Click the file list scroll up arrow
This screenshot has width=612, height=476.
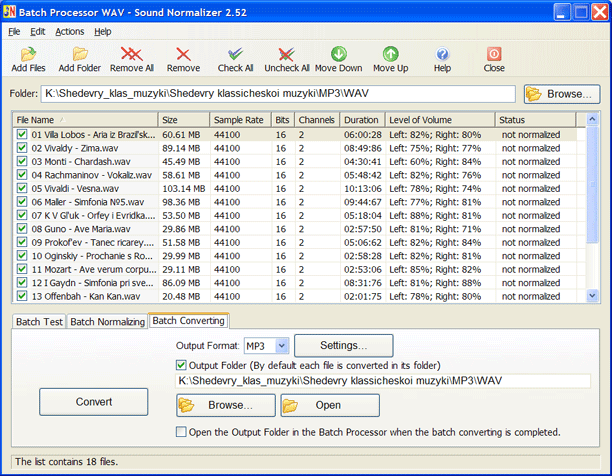tap(592, 119)
